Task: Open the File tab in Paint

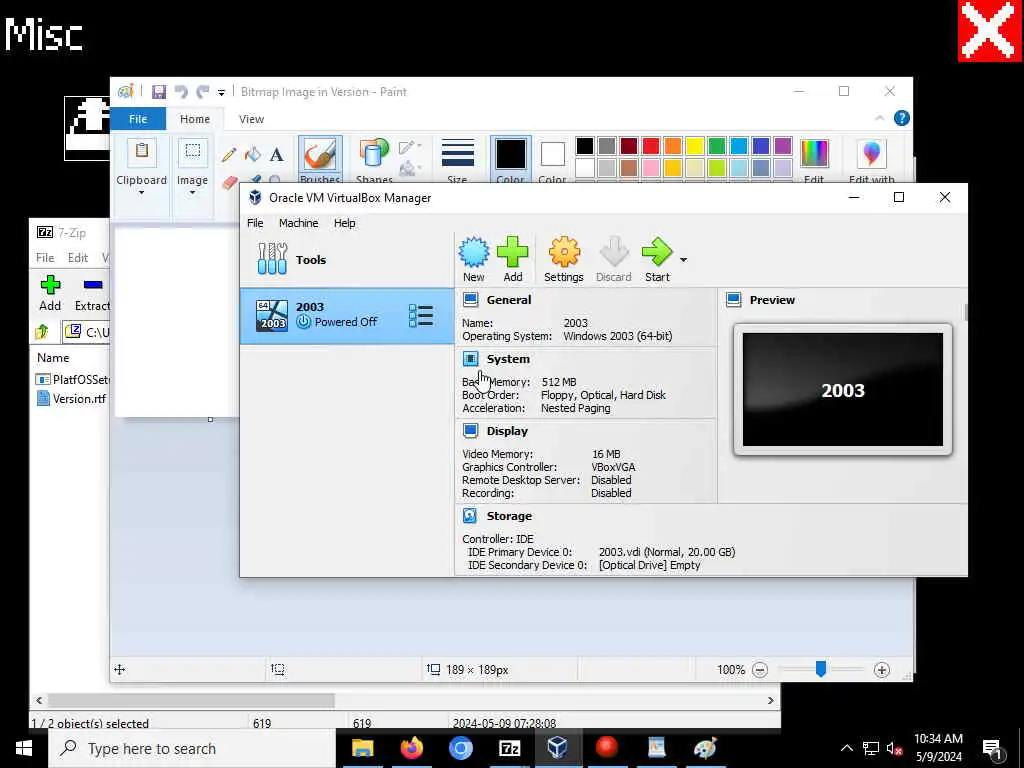Action: tap(138, 119)
